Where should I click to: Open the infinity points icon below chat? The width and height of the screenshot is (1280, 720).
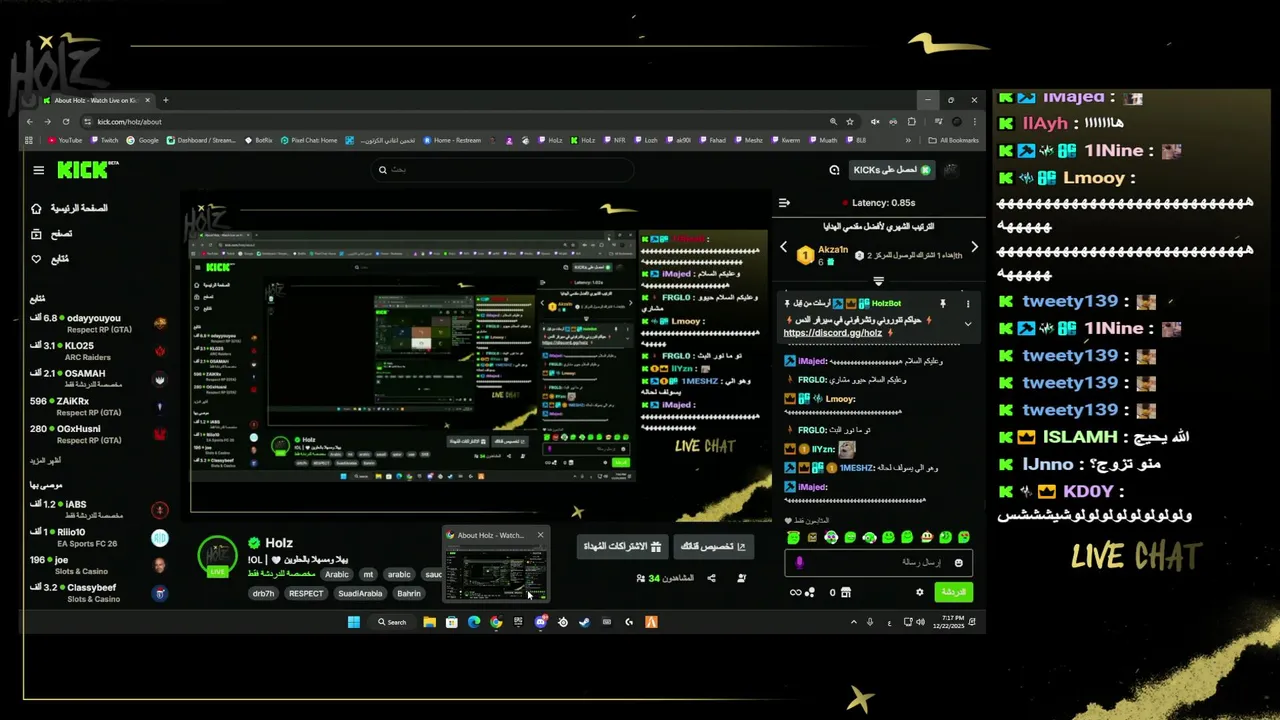click(x=802, y=592)
